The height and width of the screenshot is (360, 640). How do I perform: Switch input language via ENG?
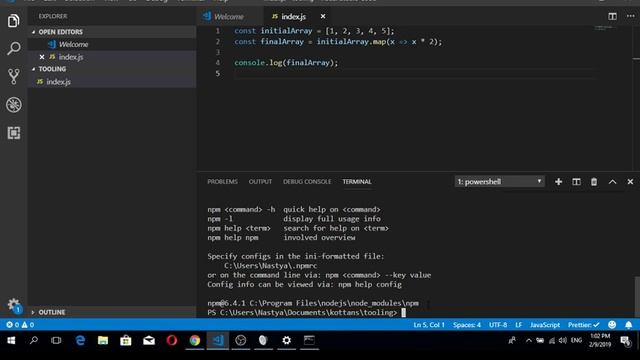[x=576, y=340]
